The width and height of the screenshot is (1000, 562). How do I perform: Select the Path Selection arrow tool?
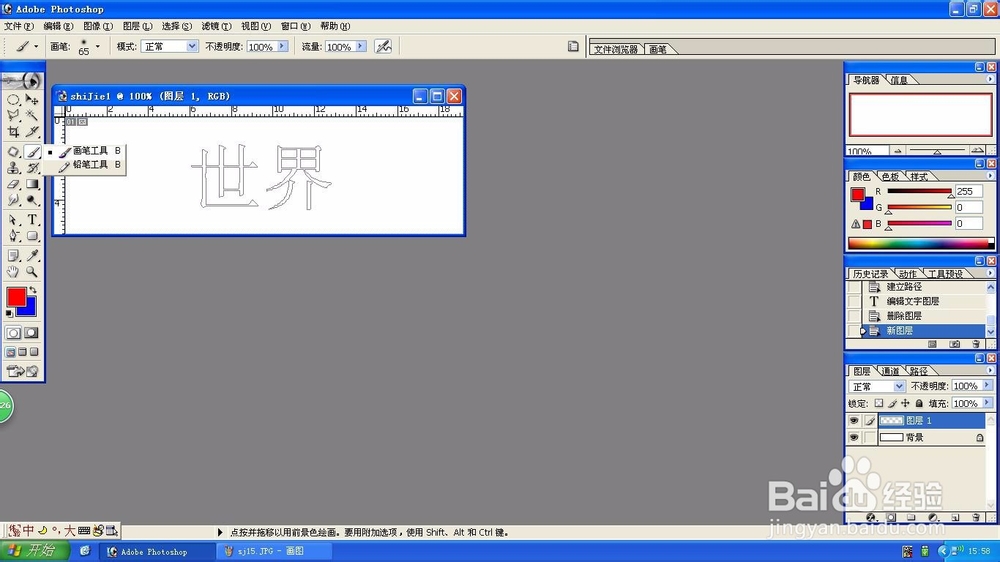pos(13,220)
